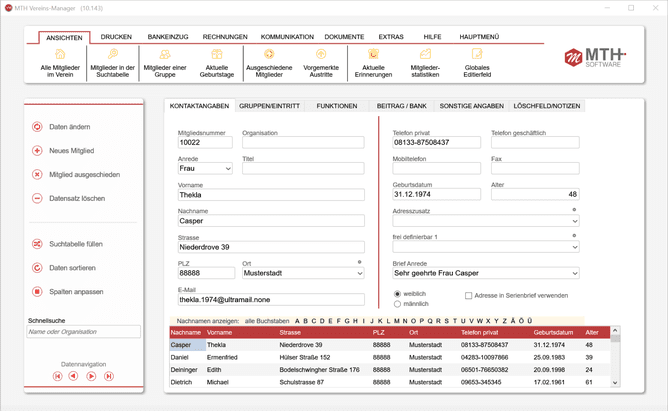The height and width of the screenshot is (411, 668).
Task: Click into the E-Mail field
Action: coord(271,300)
